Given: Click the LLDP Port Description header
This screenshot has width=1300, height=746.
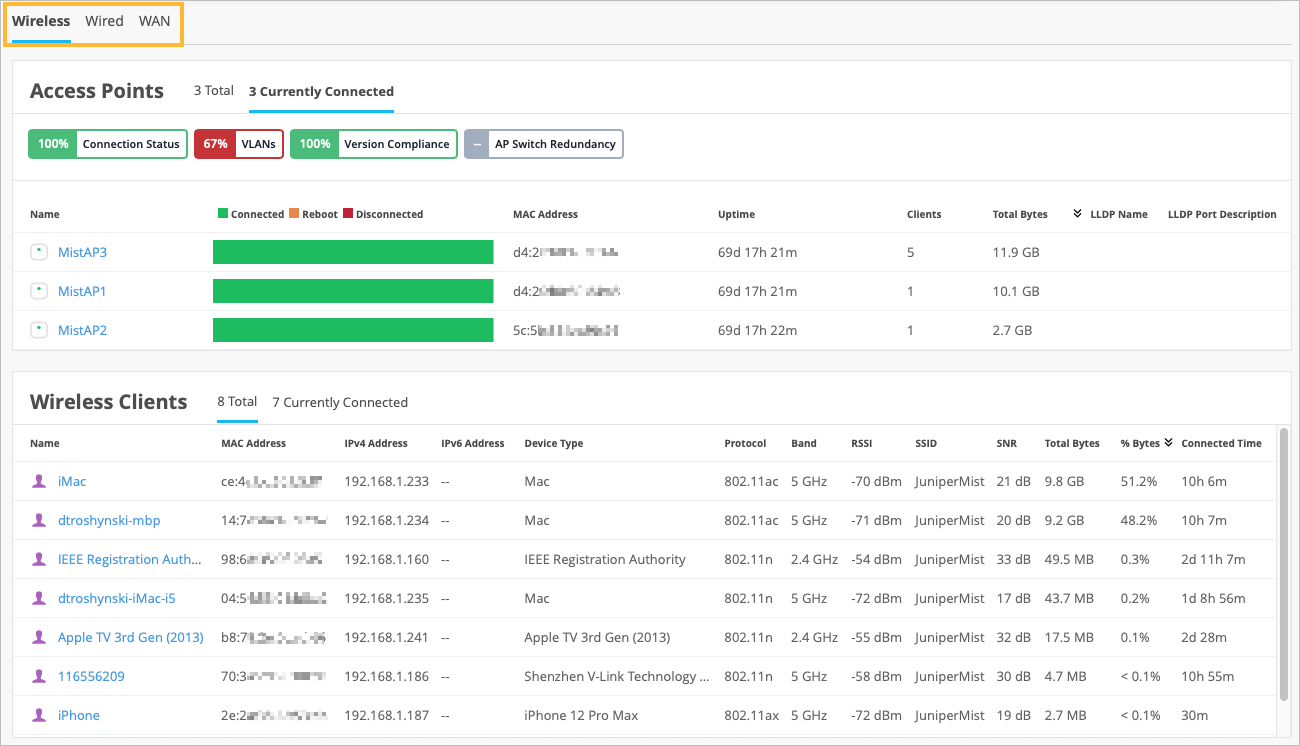Looking at the screenshot, I should (x=1222, y=214).
